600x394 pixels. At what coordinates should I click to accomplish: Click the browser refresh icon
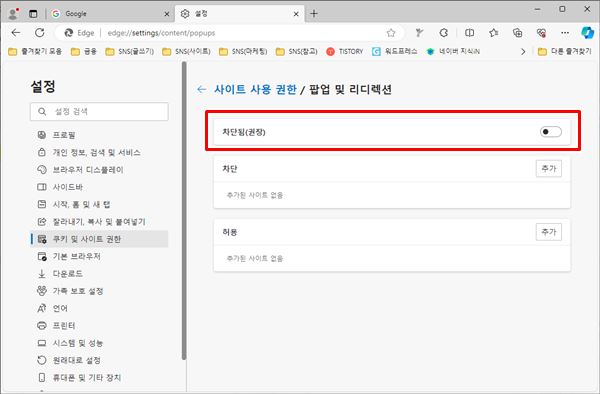pyautogui.click(x=40, y=33)
